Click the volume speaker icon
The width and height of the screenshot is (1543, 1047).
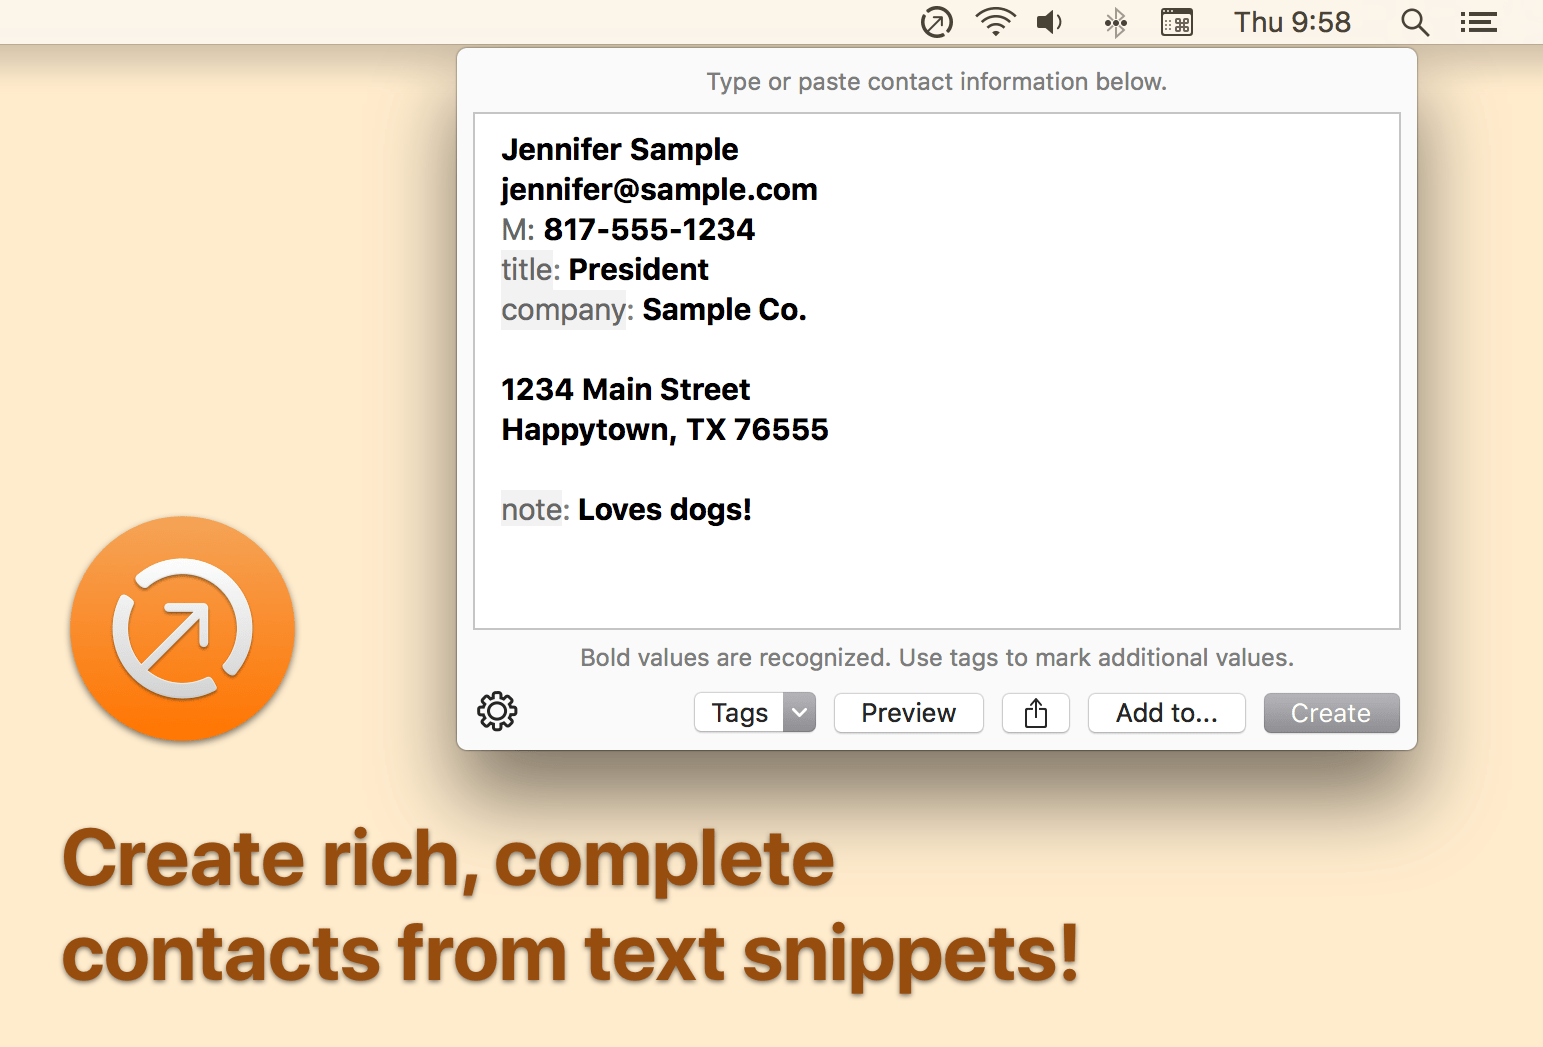1049,22
